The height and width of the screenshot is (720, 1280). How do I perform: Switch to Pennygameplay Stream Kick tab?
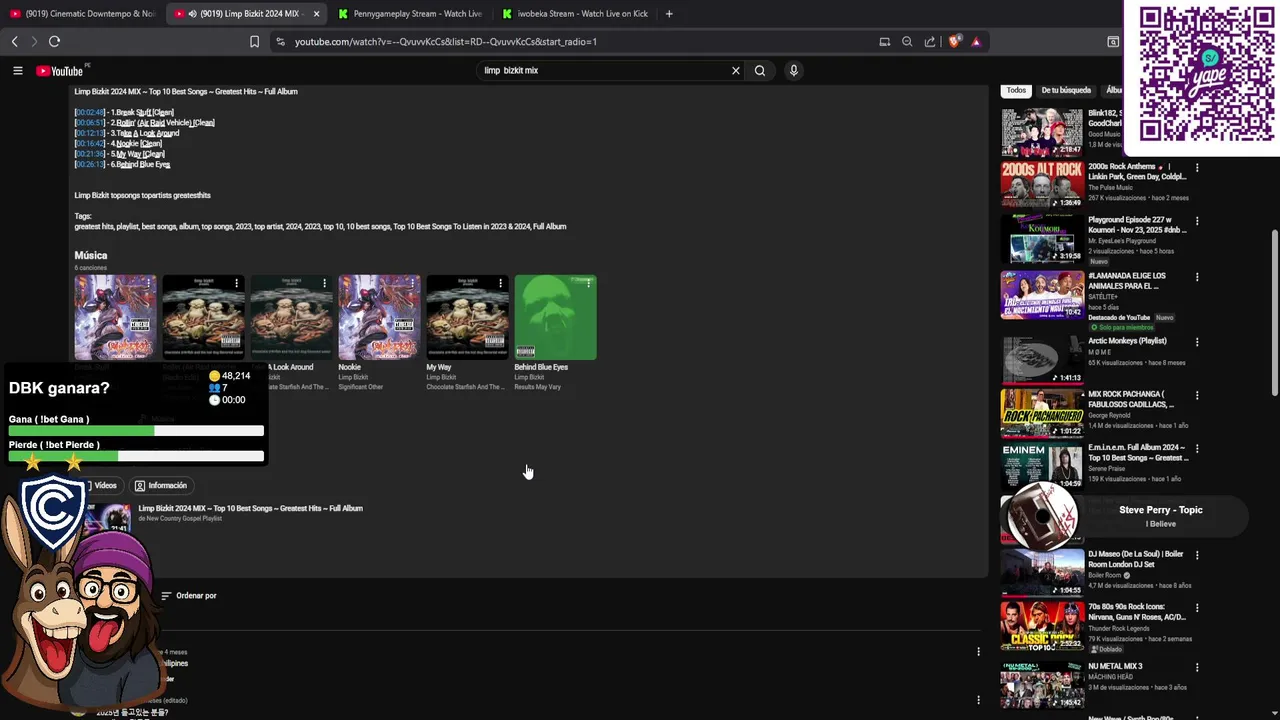[x=409, y=14]
